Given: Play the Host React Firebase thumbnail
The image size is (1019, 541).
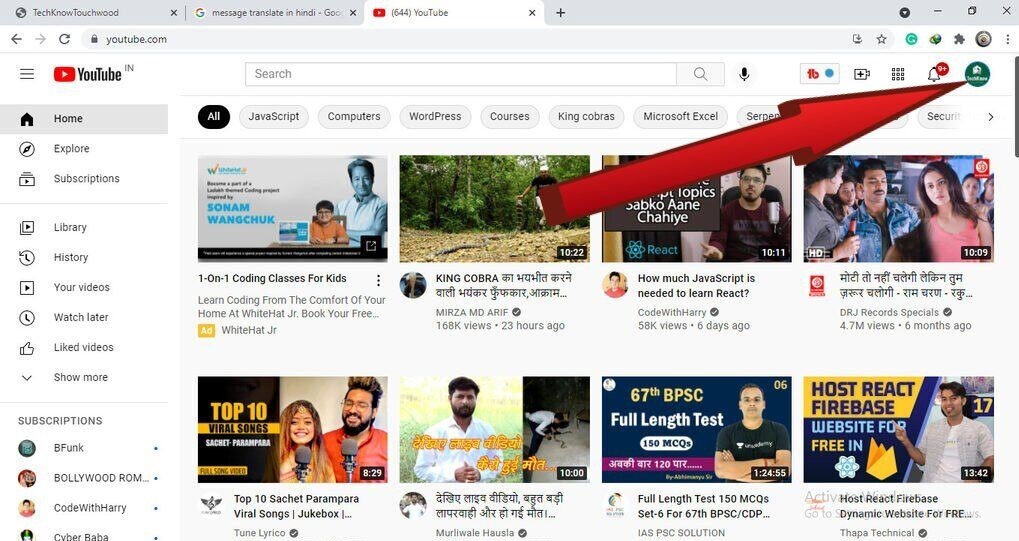Looking at the screenshot, I should [899, 429].
